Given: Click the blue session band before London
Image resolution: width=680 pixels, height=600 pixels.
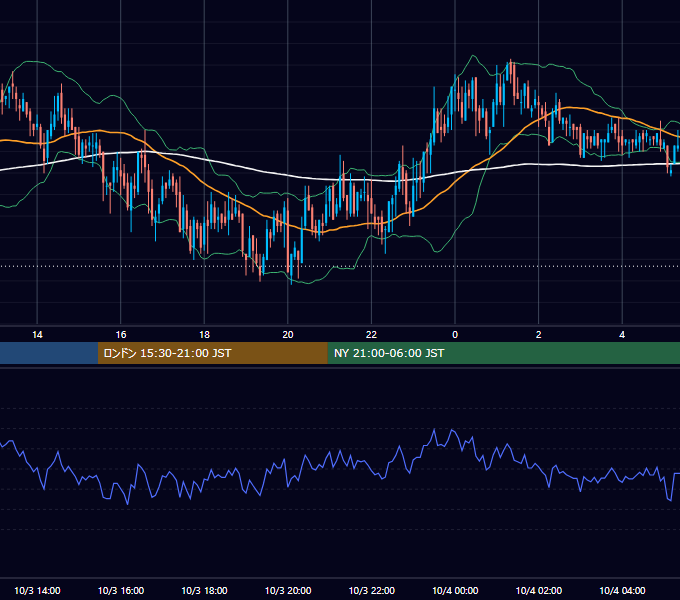Looking at the screenshot, I should (x=49, y=353).
